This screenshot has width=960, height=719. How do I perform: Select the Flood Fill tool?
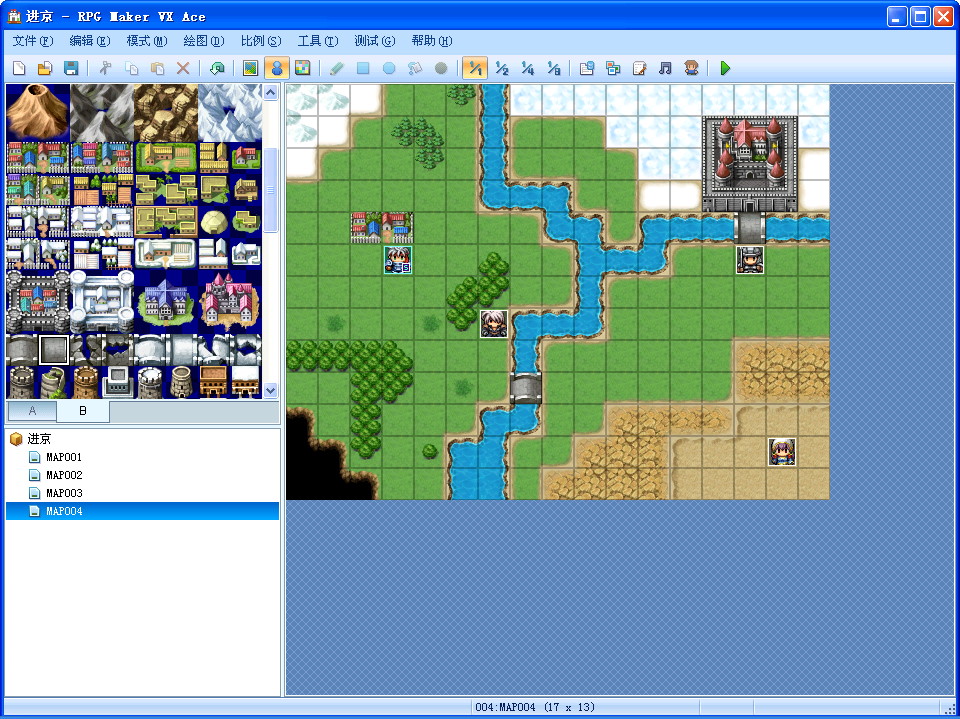click(415, 68)
